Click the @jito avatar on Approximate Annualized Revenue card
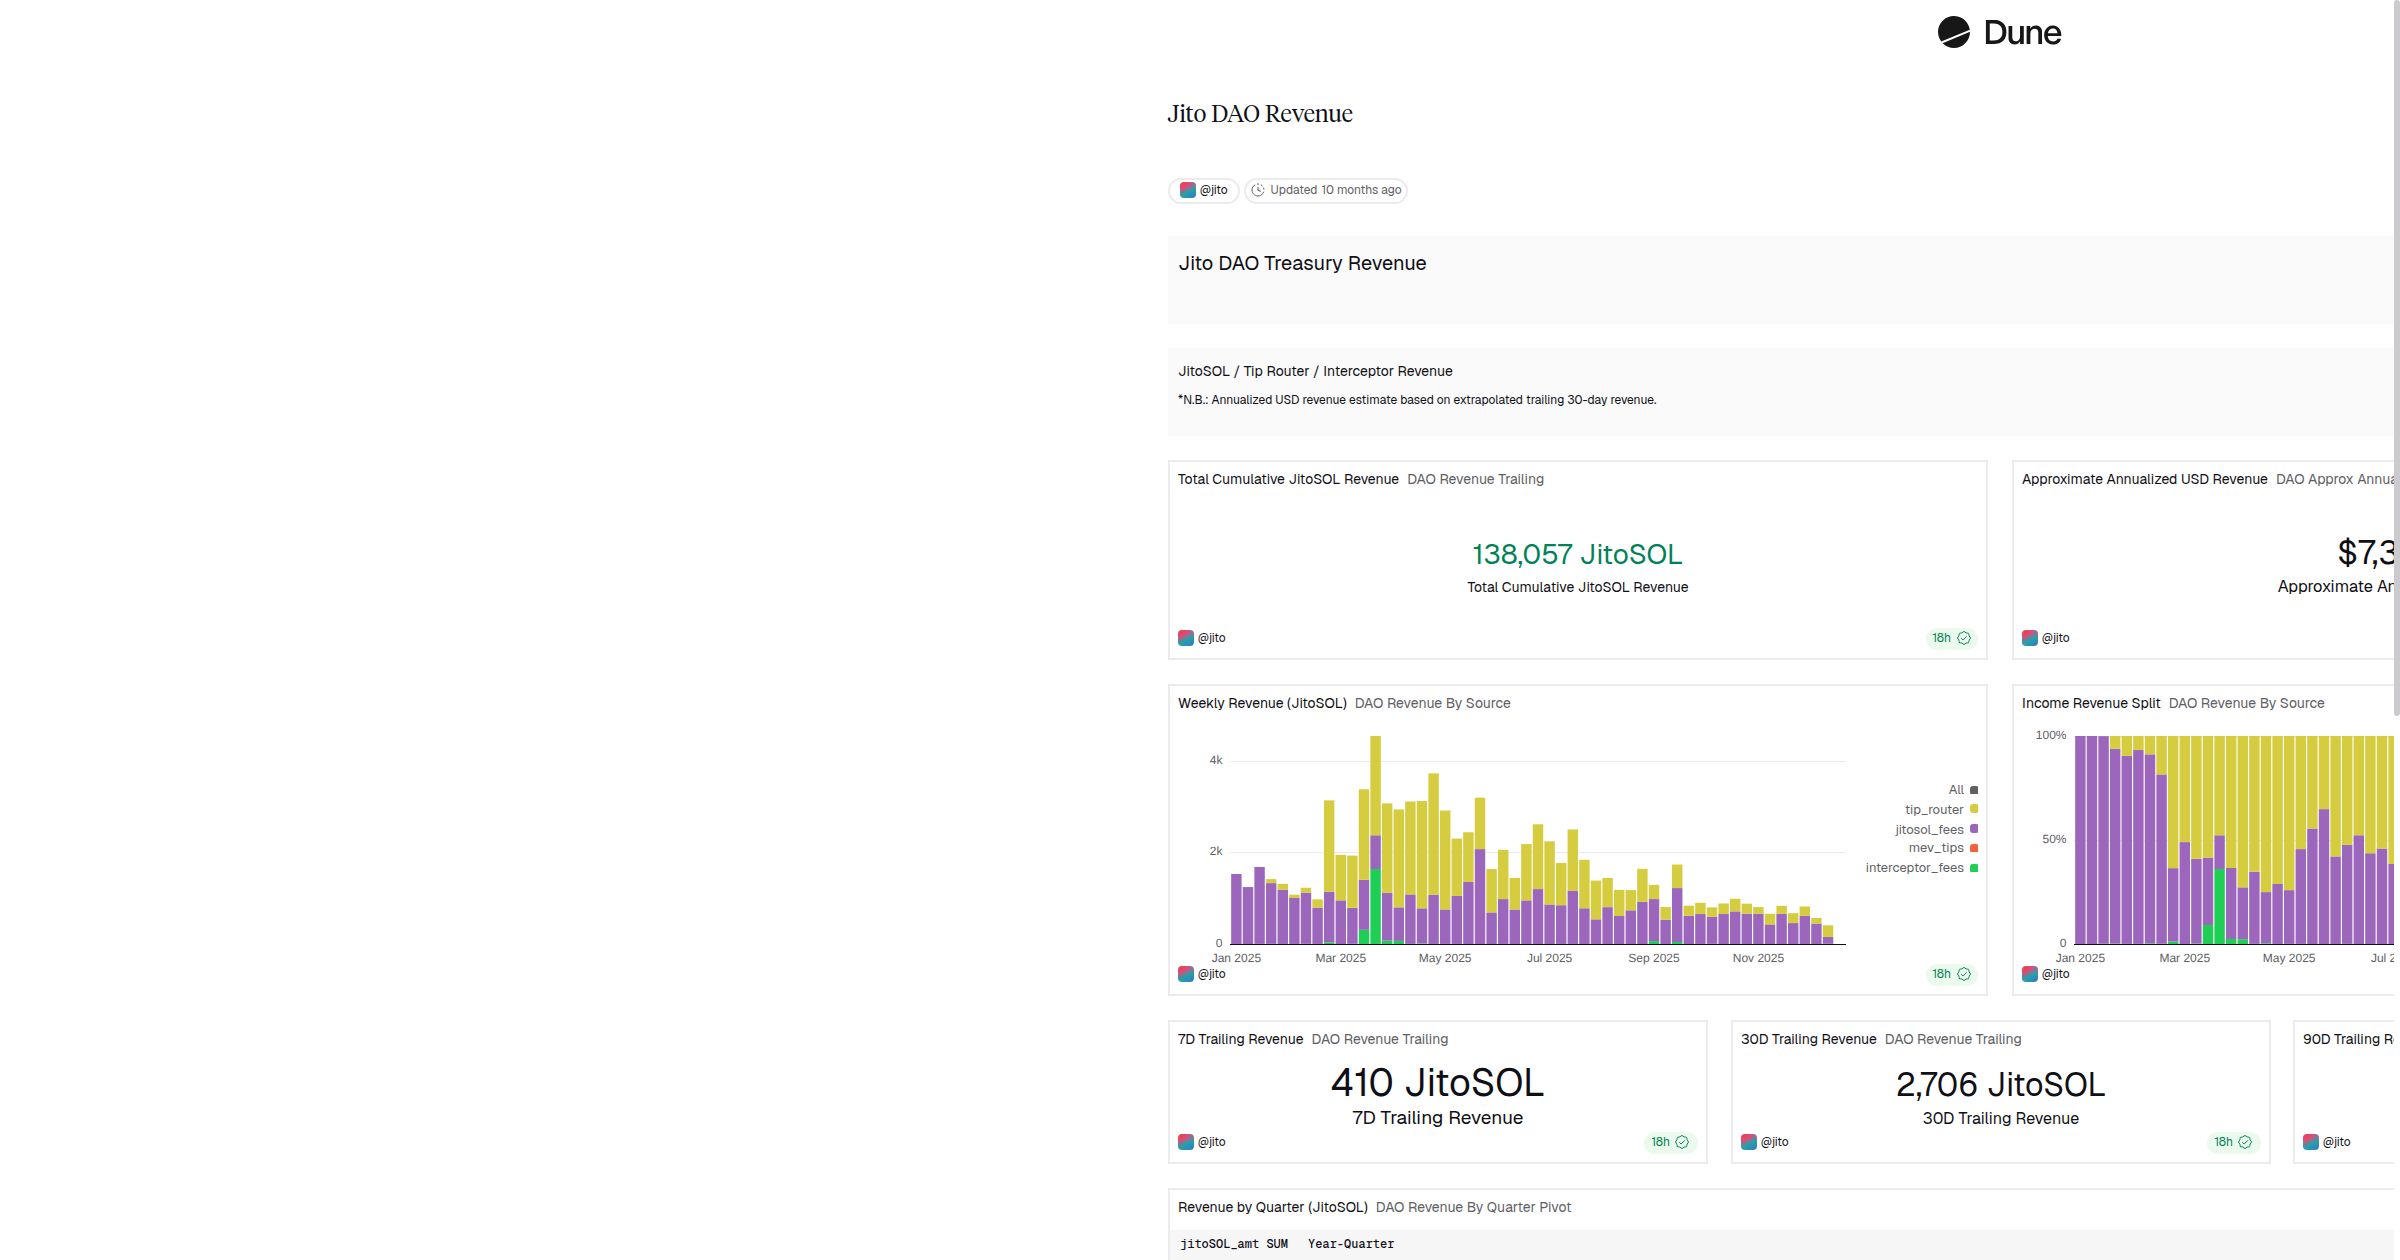 [x=2029, y=638]
